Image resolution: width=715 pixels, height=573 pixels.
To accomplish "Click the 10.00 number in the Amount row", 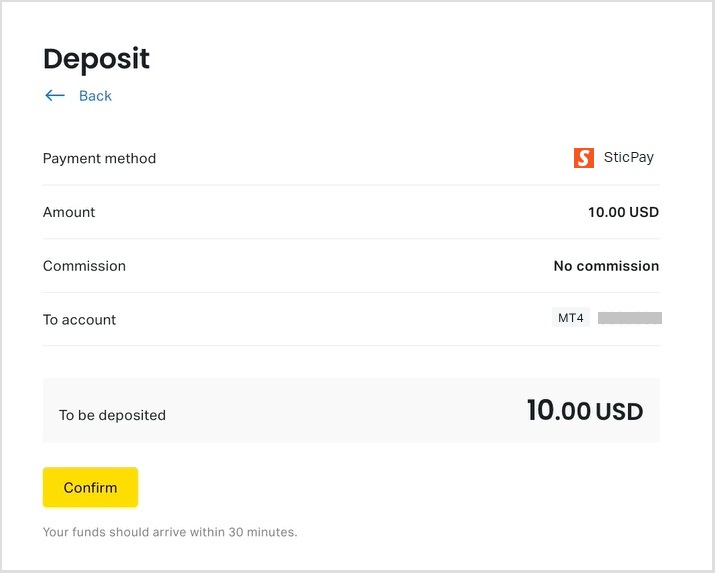I will click(606, 212).
